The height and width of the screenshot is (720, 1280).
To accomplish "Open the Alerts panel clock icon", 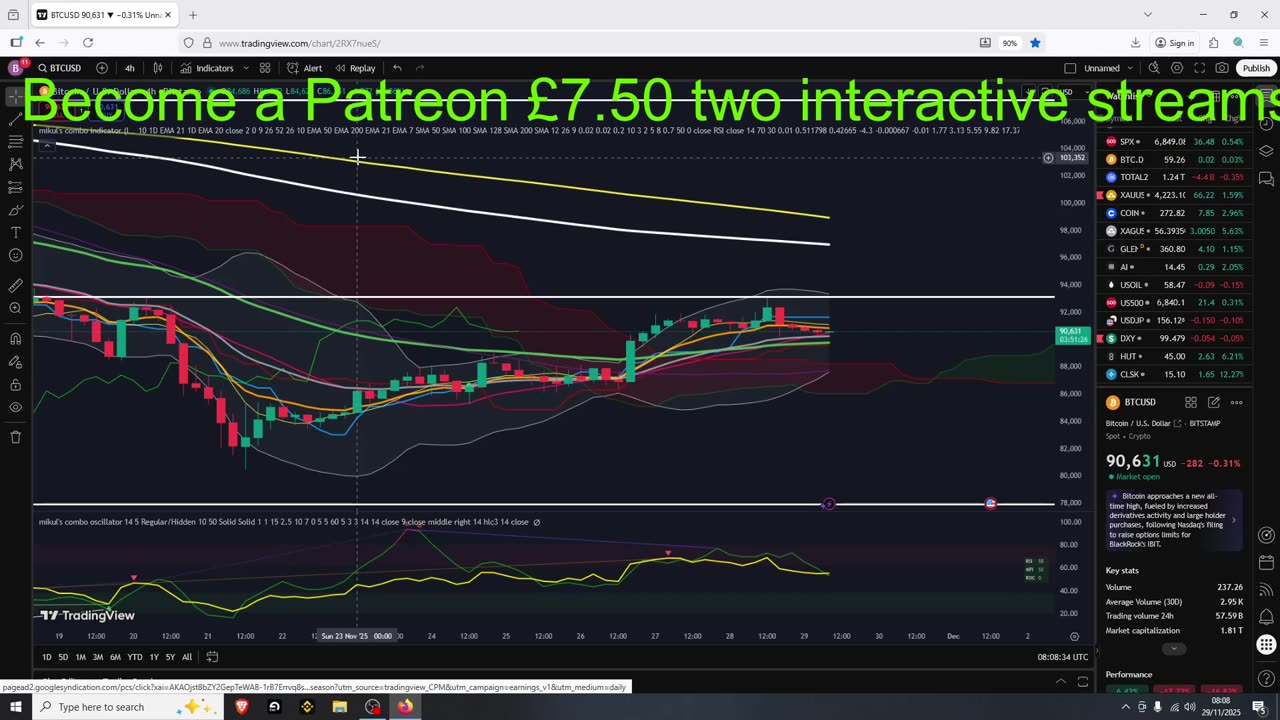I will coord(1266,124).
